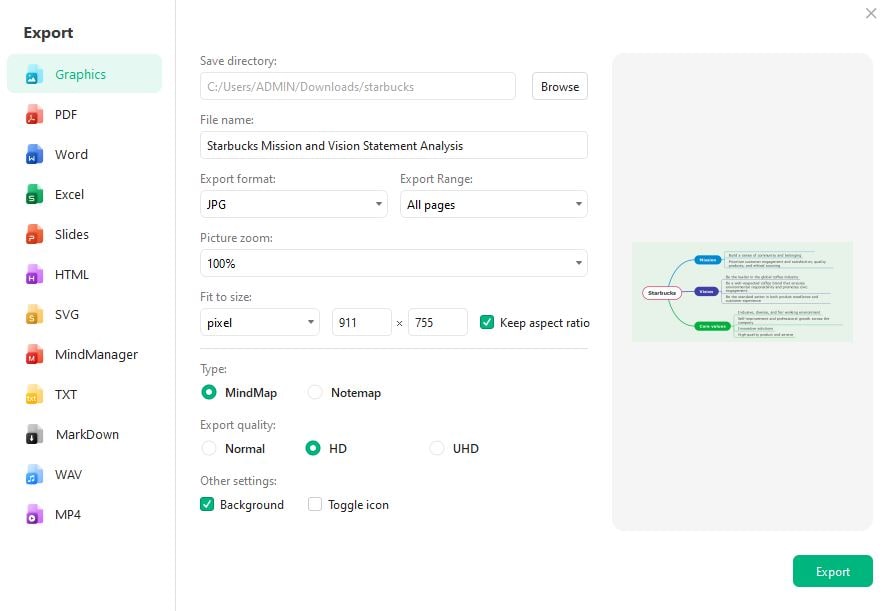The width and height of the screenshot is (892, 611).
Task: Click the green Export button
Action: (x=833, y=571)
